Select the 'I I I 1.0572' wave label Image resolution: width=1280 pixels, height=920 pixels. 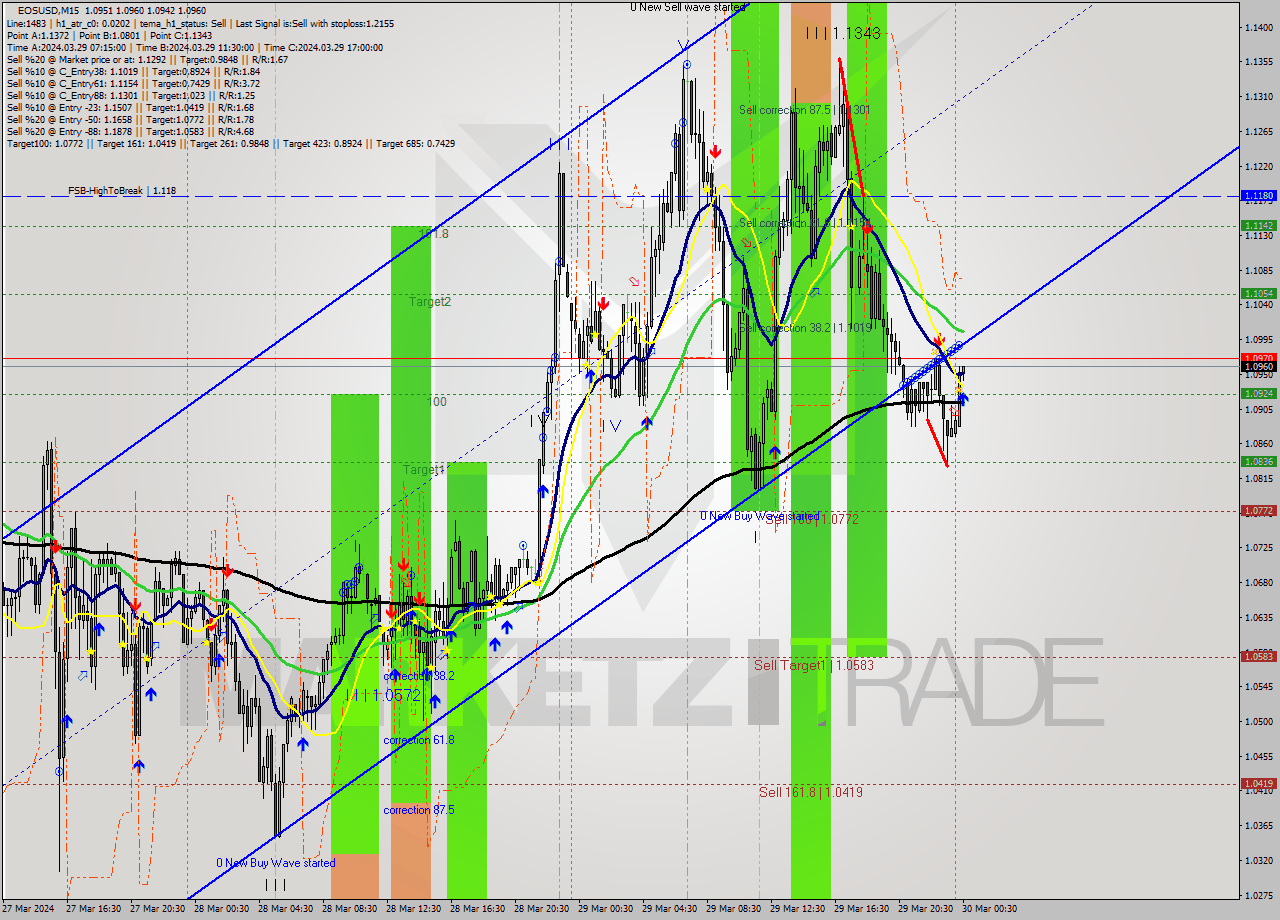point(384,695)
